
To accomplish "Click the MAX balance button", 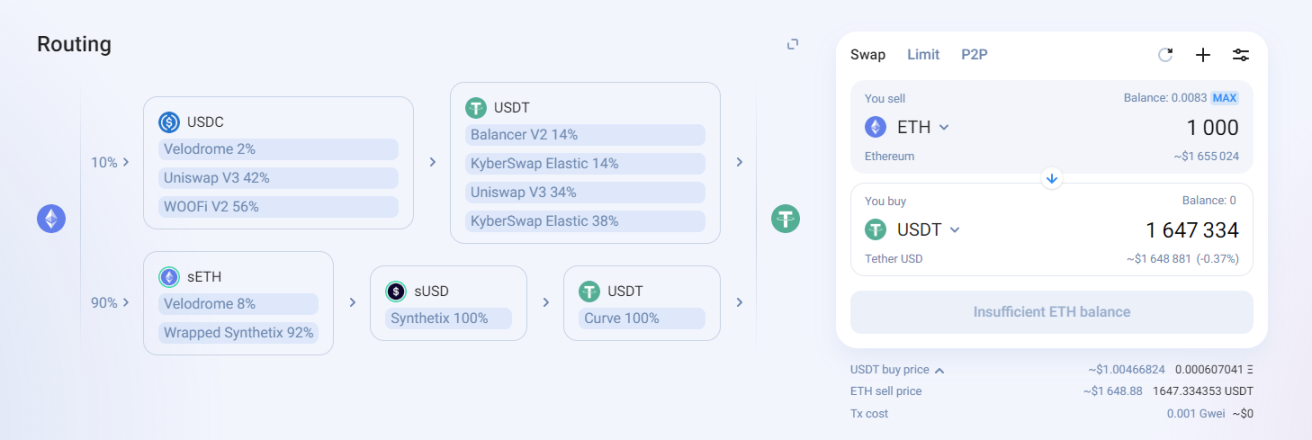I will (1224, 98).
